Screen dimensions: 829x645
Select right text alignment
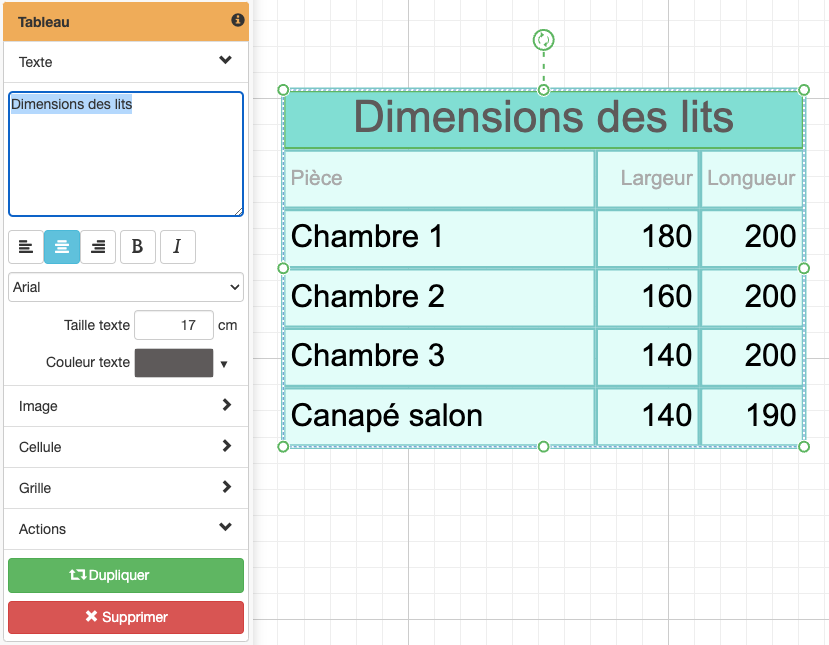[x=98, y=246]
